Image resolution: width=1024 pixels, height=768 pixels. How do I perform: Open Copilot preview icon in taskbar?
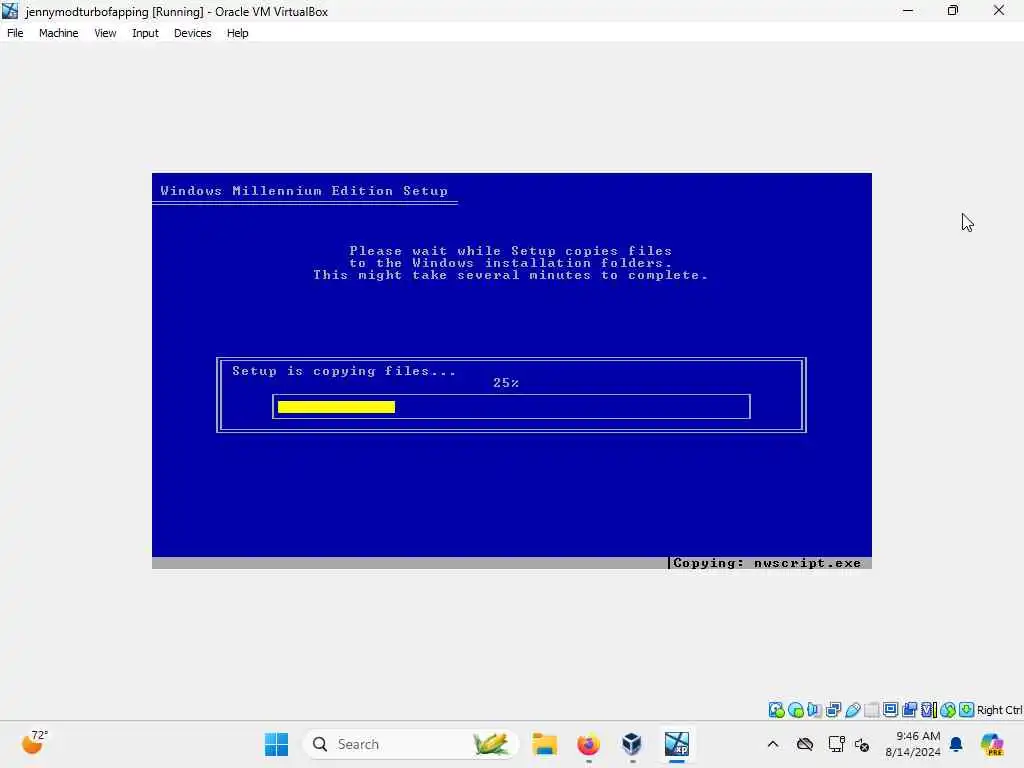point(991,744)
